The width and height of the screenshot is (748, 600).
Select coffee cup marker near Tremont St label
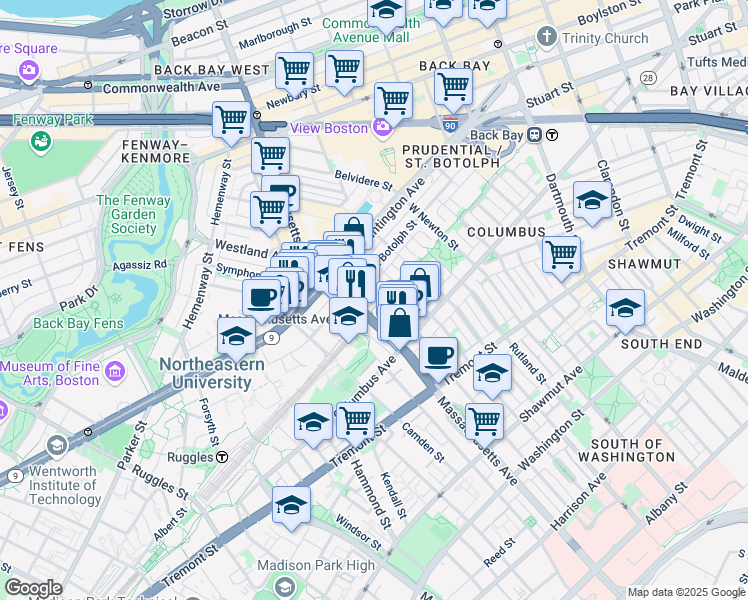(x=438, y=358)
